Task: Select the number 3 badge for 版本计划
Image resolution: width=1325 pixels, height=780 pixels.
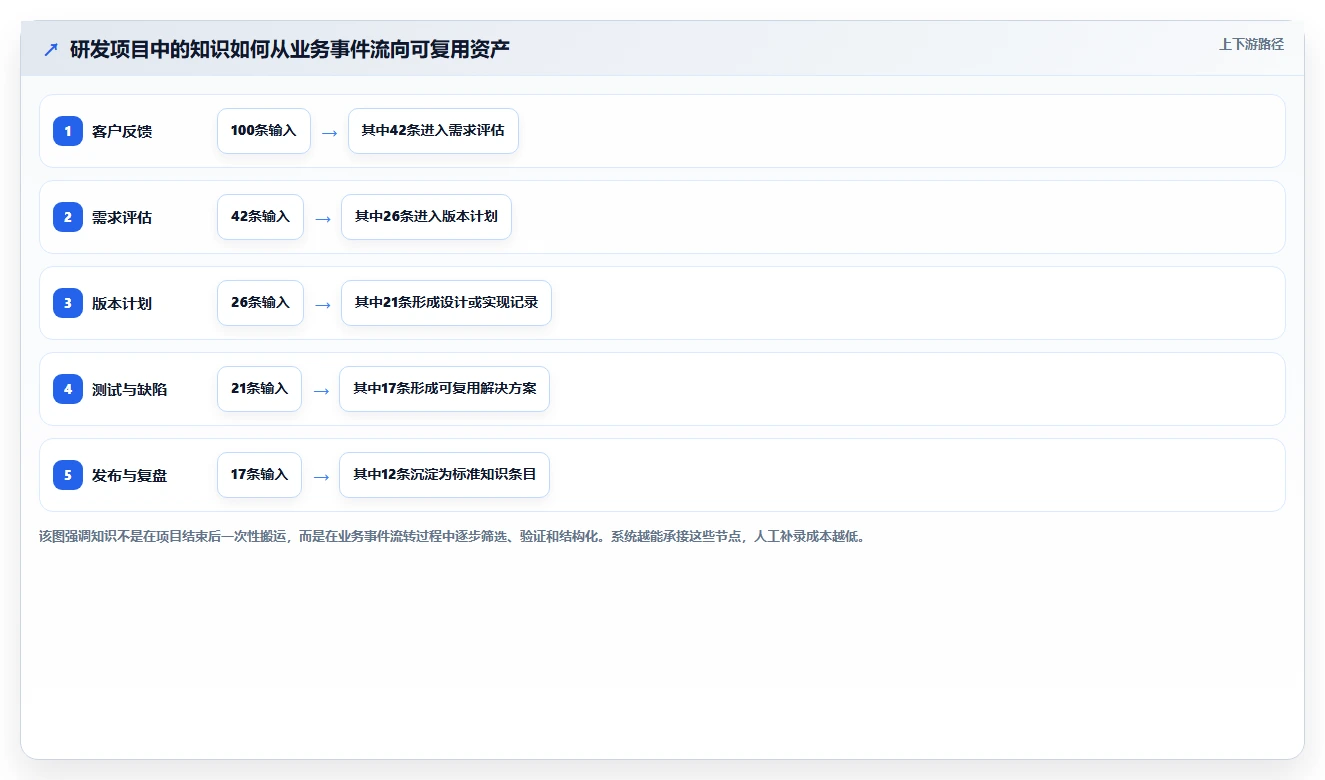Action: (x=68, y=303)
